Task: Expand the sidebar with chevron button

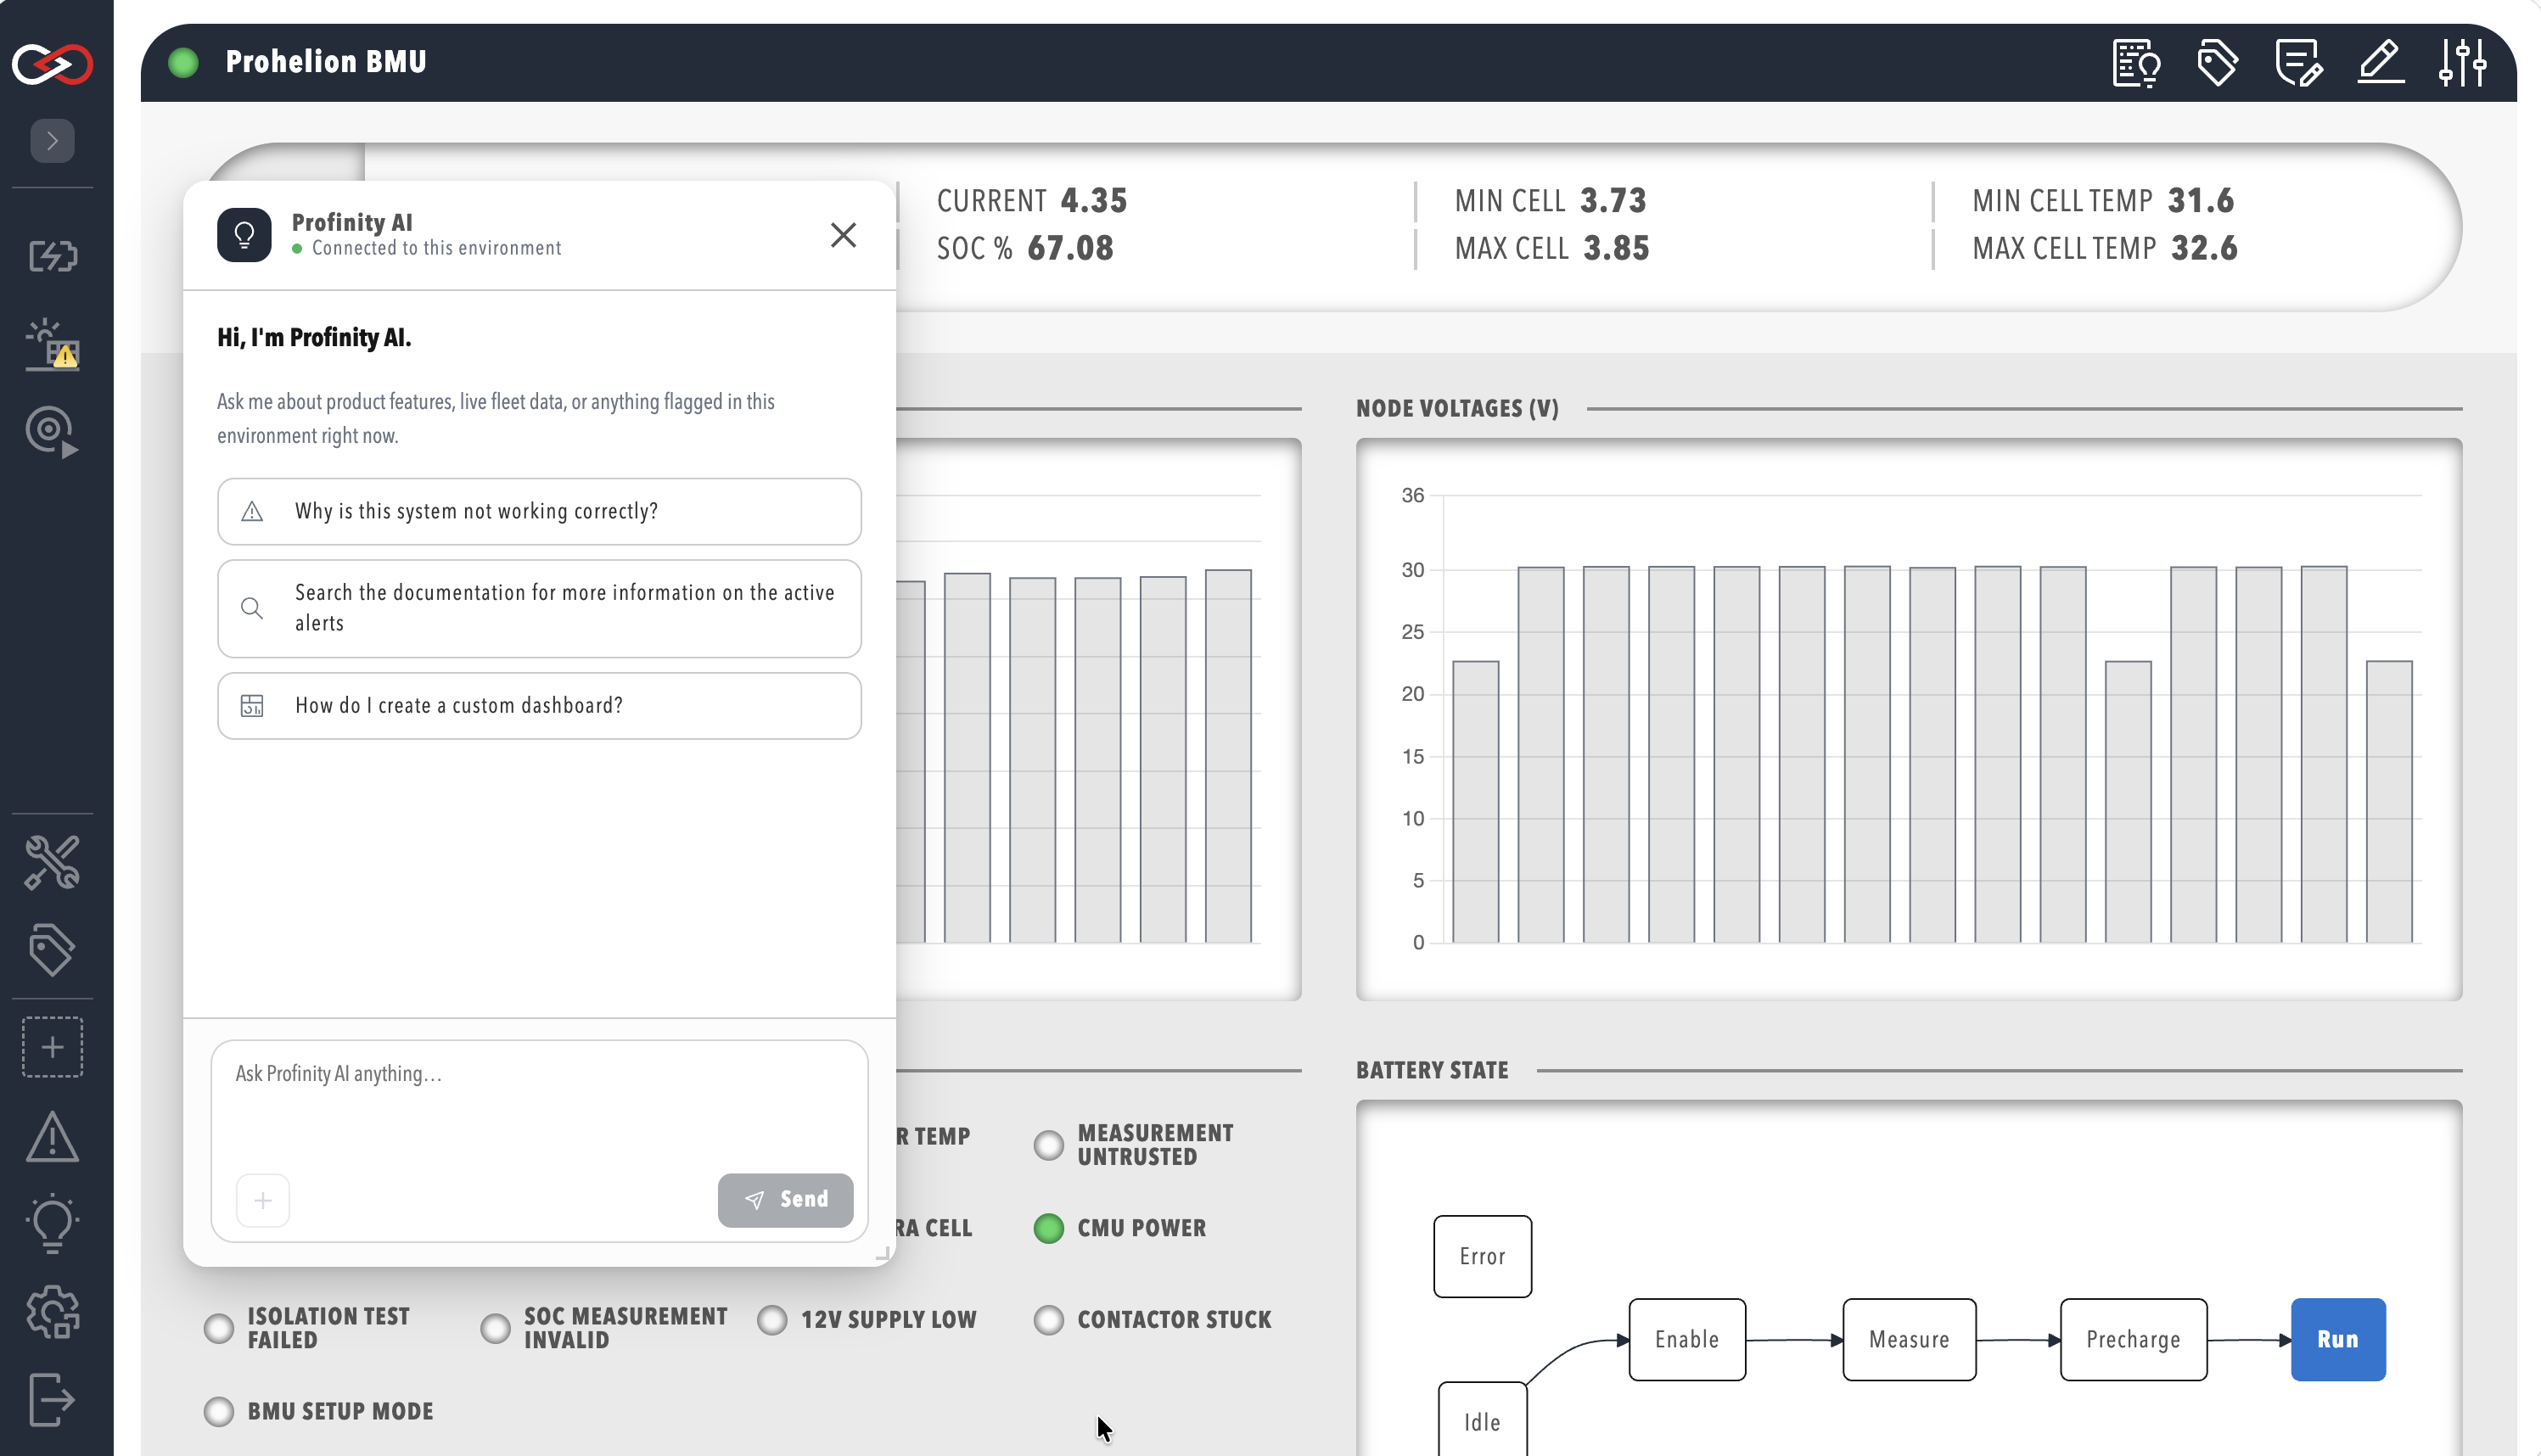Action: click(52, 141)
